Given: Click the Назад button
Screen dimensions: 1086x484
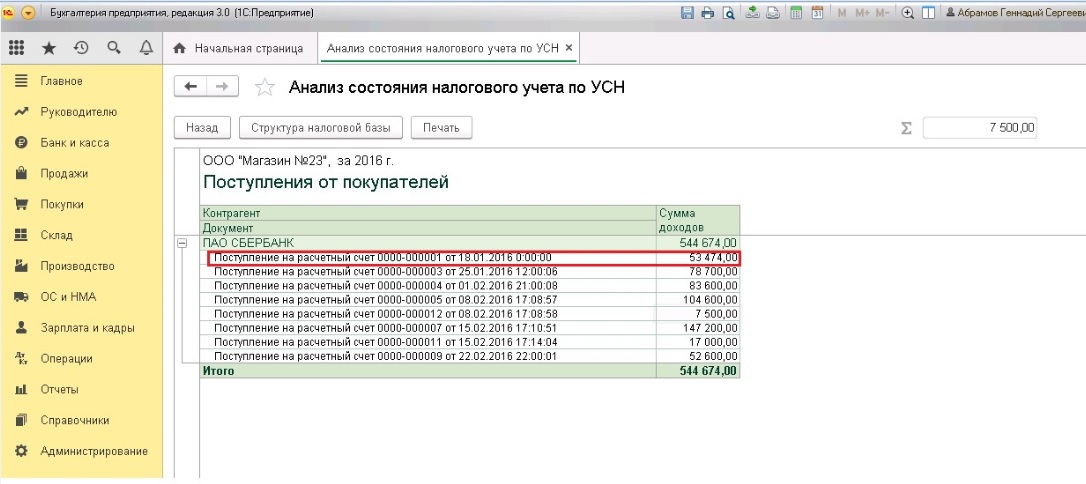Looking at the screenshot, I should tap(202, 128).
